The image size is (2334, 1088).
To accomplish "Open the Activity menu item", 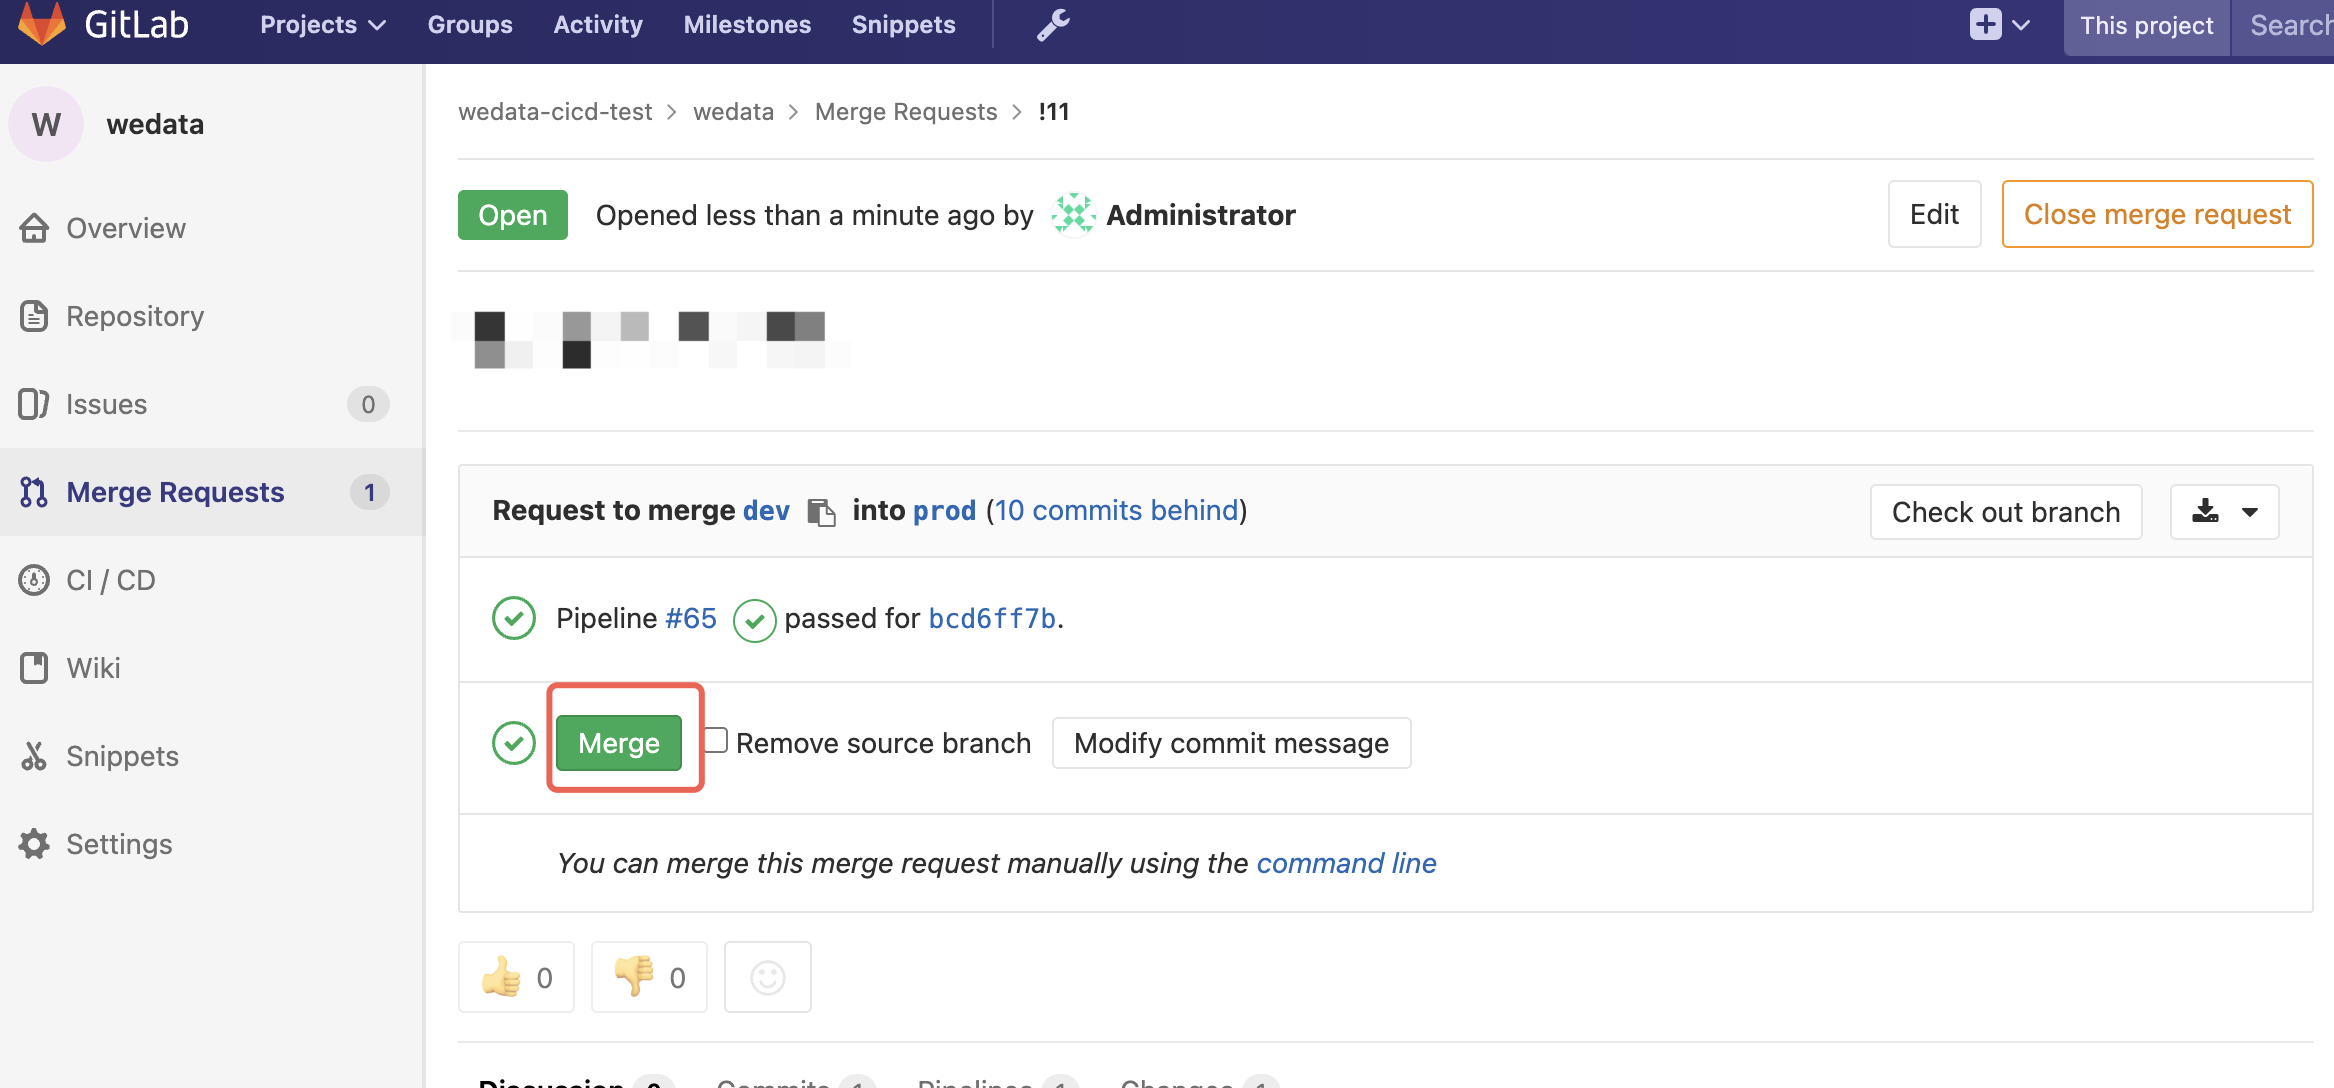I will click(x=597, y=25).
